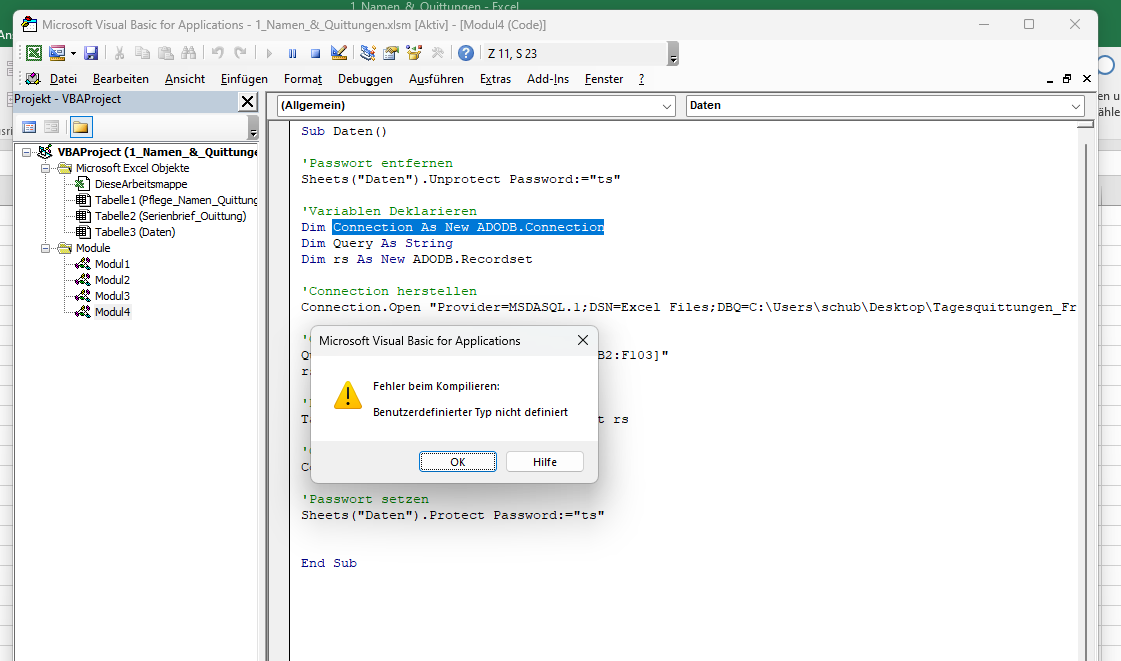
Task: Open the Properties Window toolbar icon
Action: (x=390, y=53)
